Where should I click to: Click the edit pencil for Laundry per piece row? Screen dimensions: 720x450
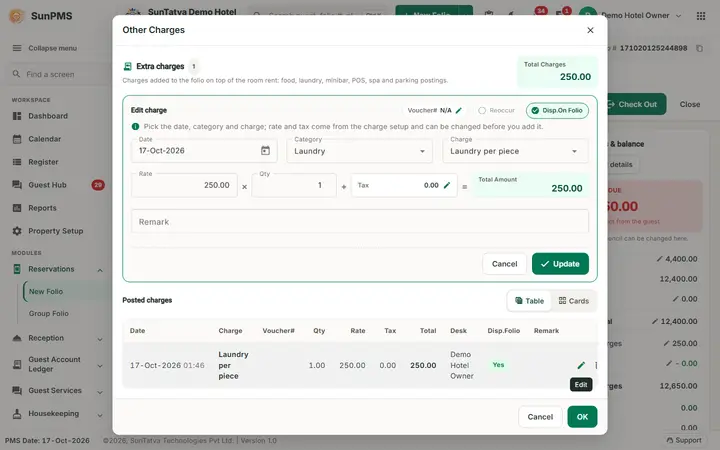pyautogui.click(x=581, y=366)
